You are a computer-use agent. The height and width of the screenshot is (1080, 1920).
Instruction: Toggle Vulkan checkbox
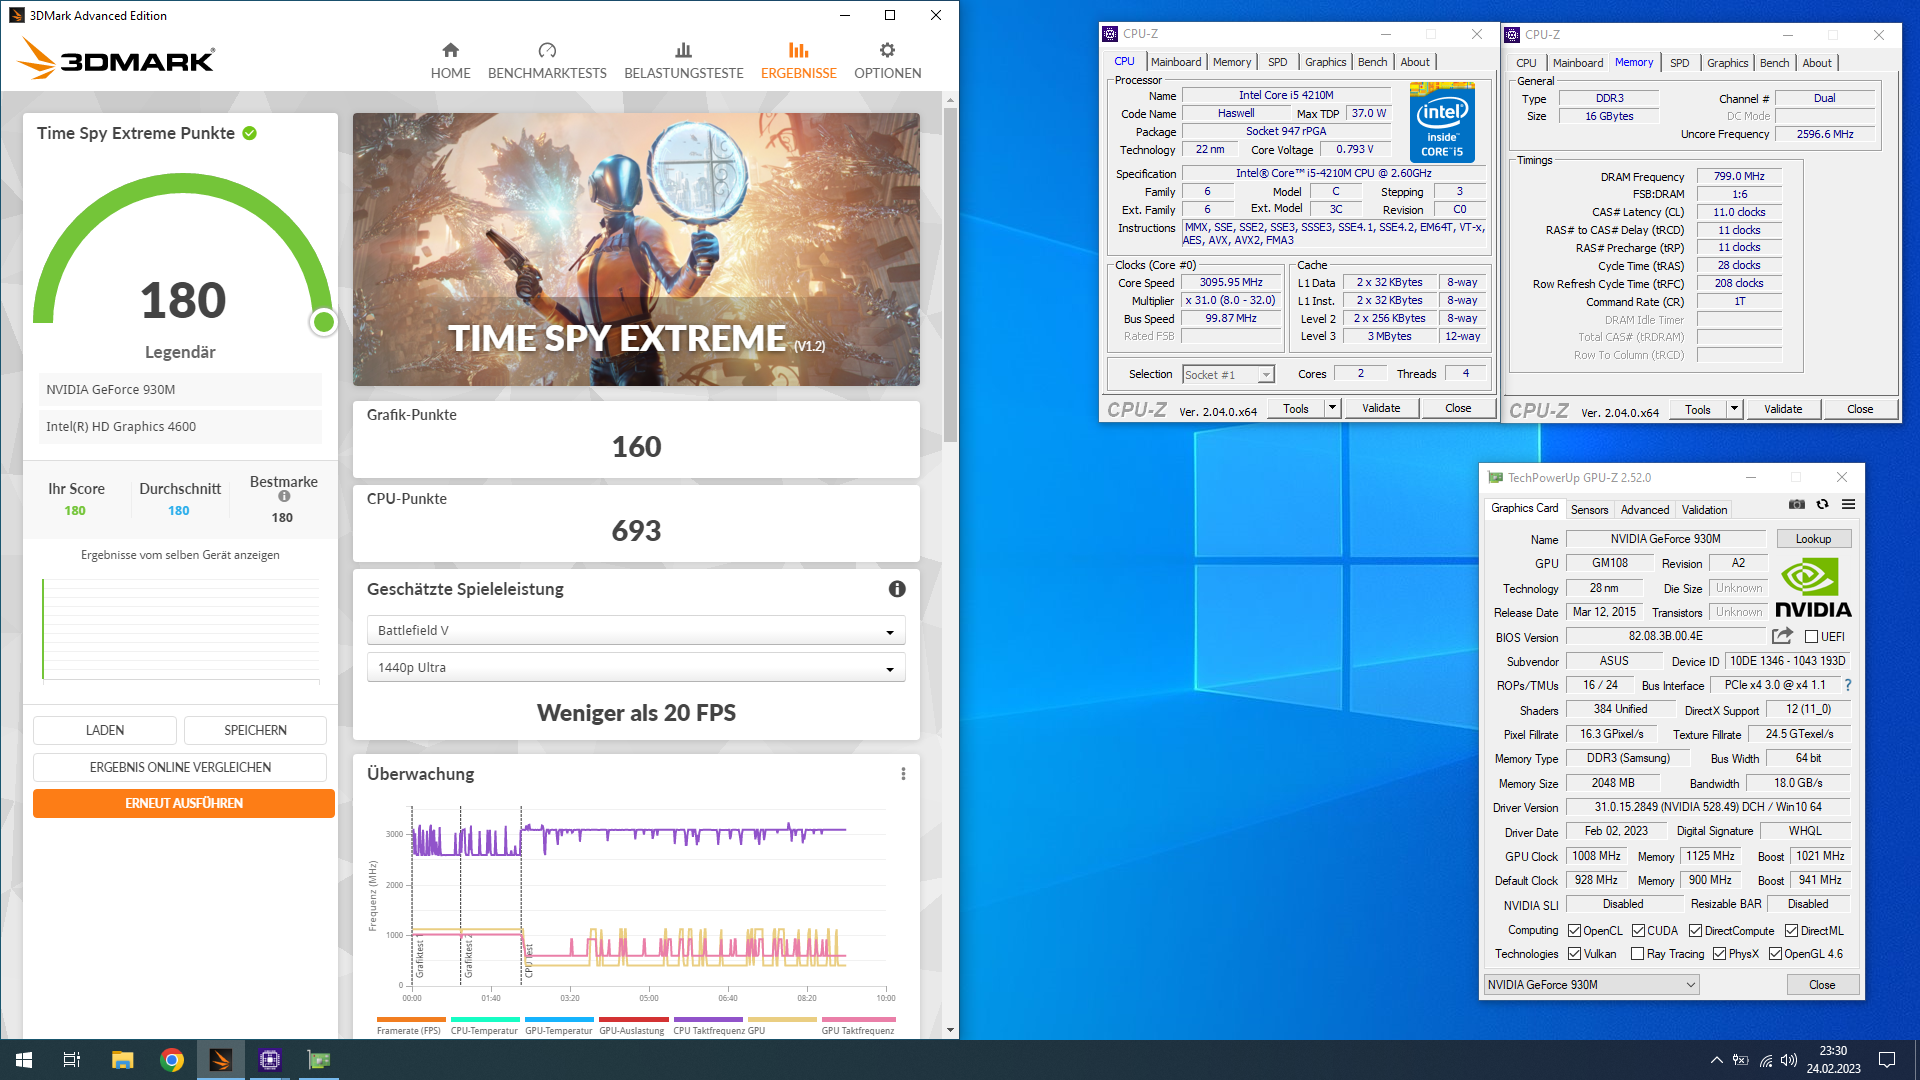pyautogui.click(x=1574, y=954)
